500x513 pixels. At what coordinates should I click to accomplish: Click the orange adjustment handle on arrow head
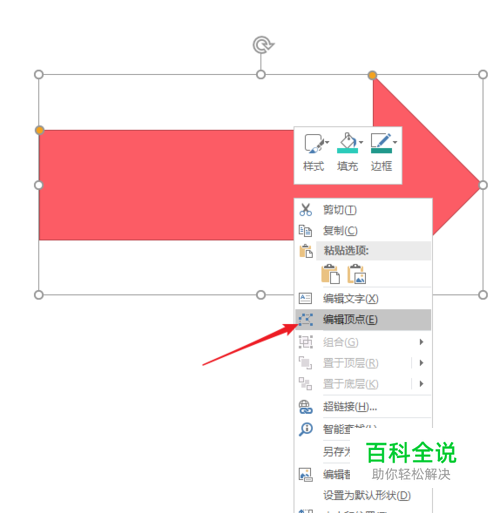point(372,75)
